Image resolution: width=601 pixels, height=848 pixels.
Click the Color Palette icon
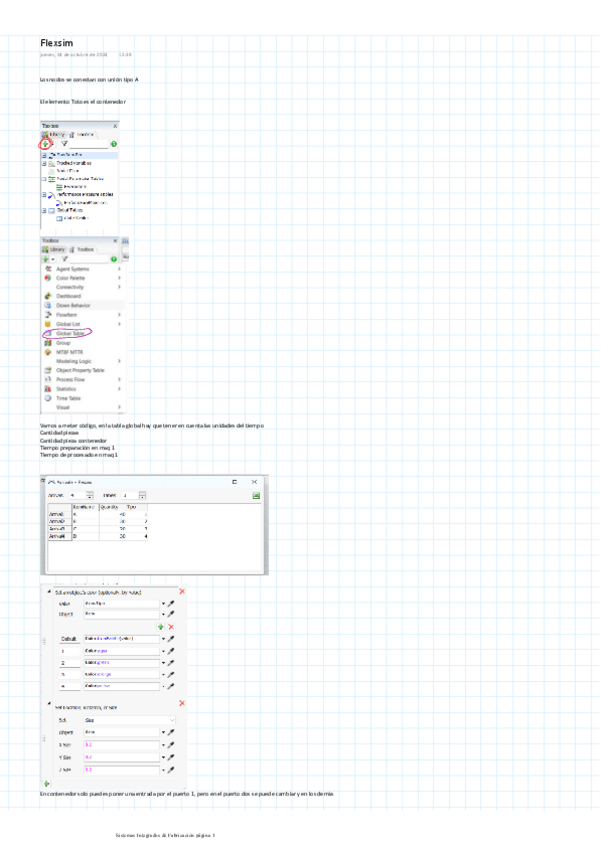point(47,277)
